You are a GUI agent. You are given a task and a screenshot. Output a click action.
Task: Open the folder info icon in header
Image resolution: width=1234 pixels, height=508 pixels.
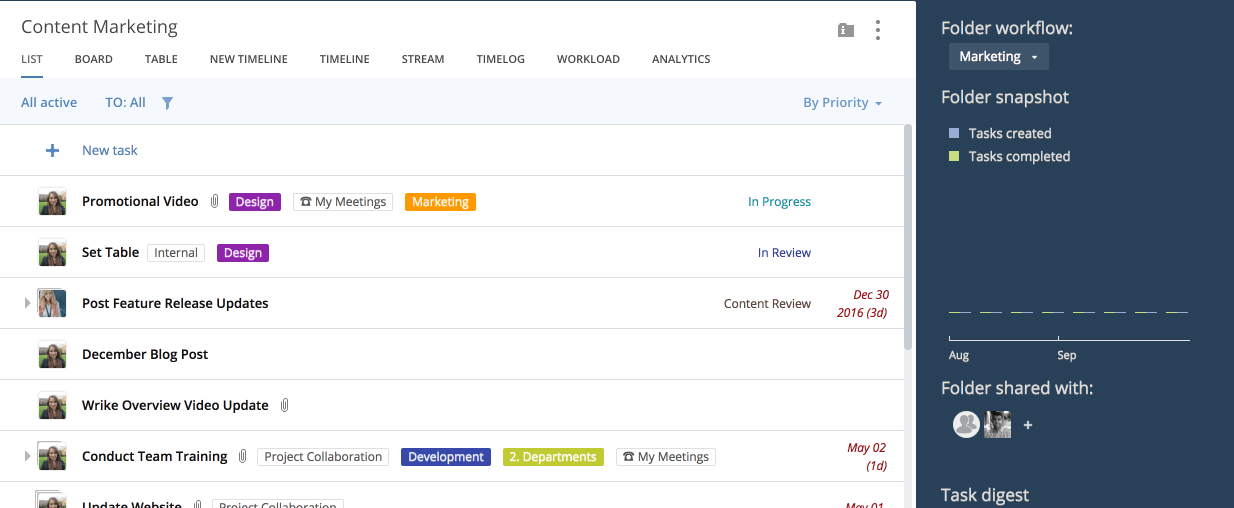tap(846, 30)
